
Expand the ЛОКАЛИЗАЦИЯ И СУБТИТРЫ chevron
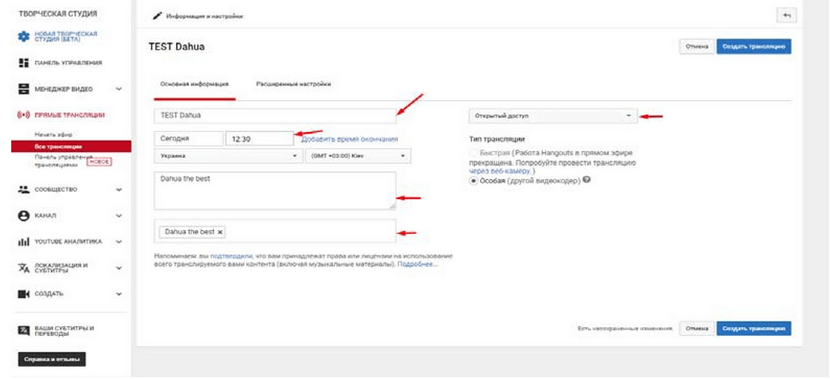pos(119,268)
